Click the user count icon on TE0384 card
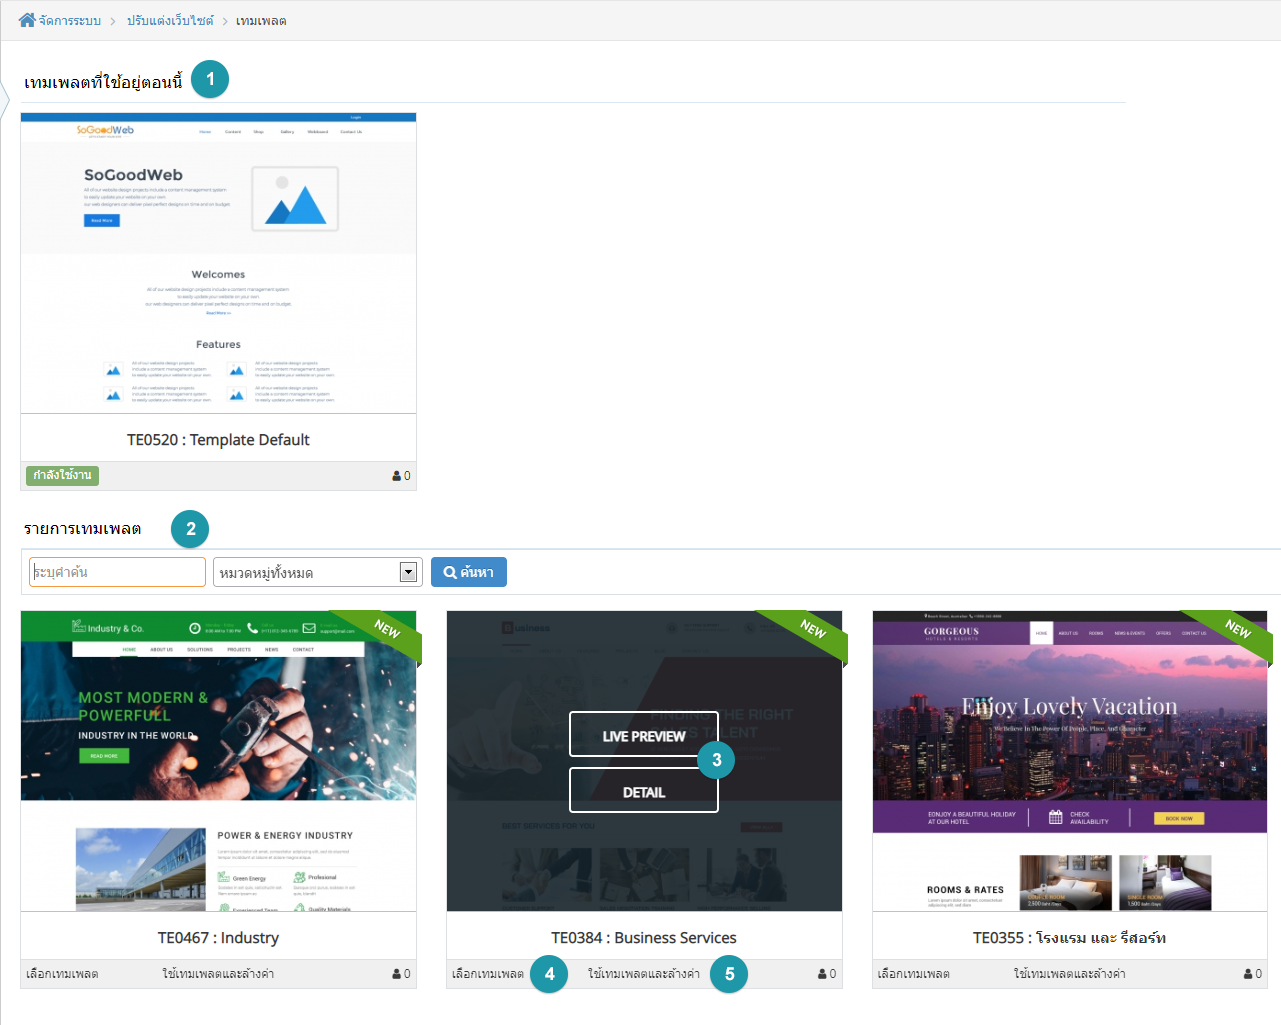The width and height of the screenshot is (1281, 1025). 822,974
